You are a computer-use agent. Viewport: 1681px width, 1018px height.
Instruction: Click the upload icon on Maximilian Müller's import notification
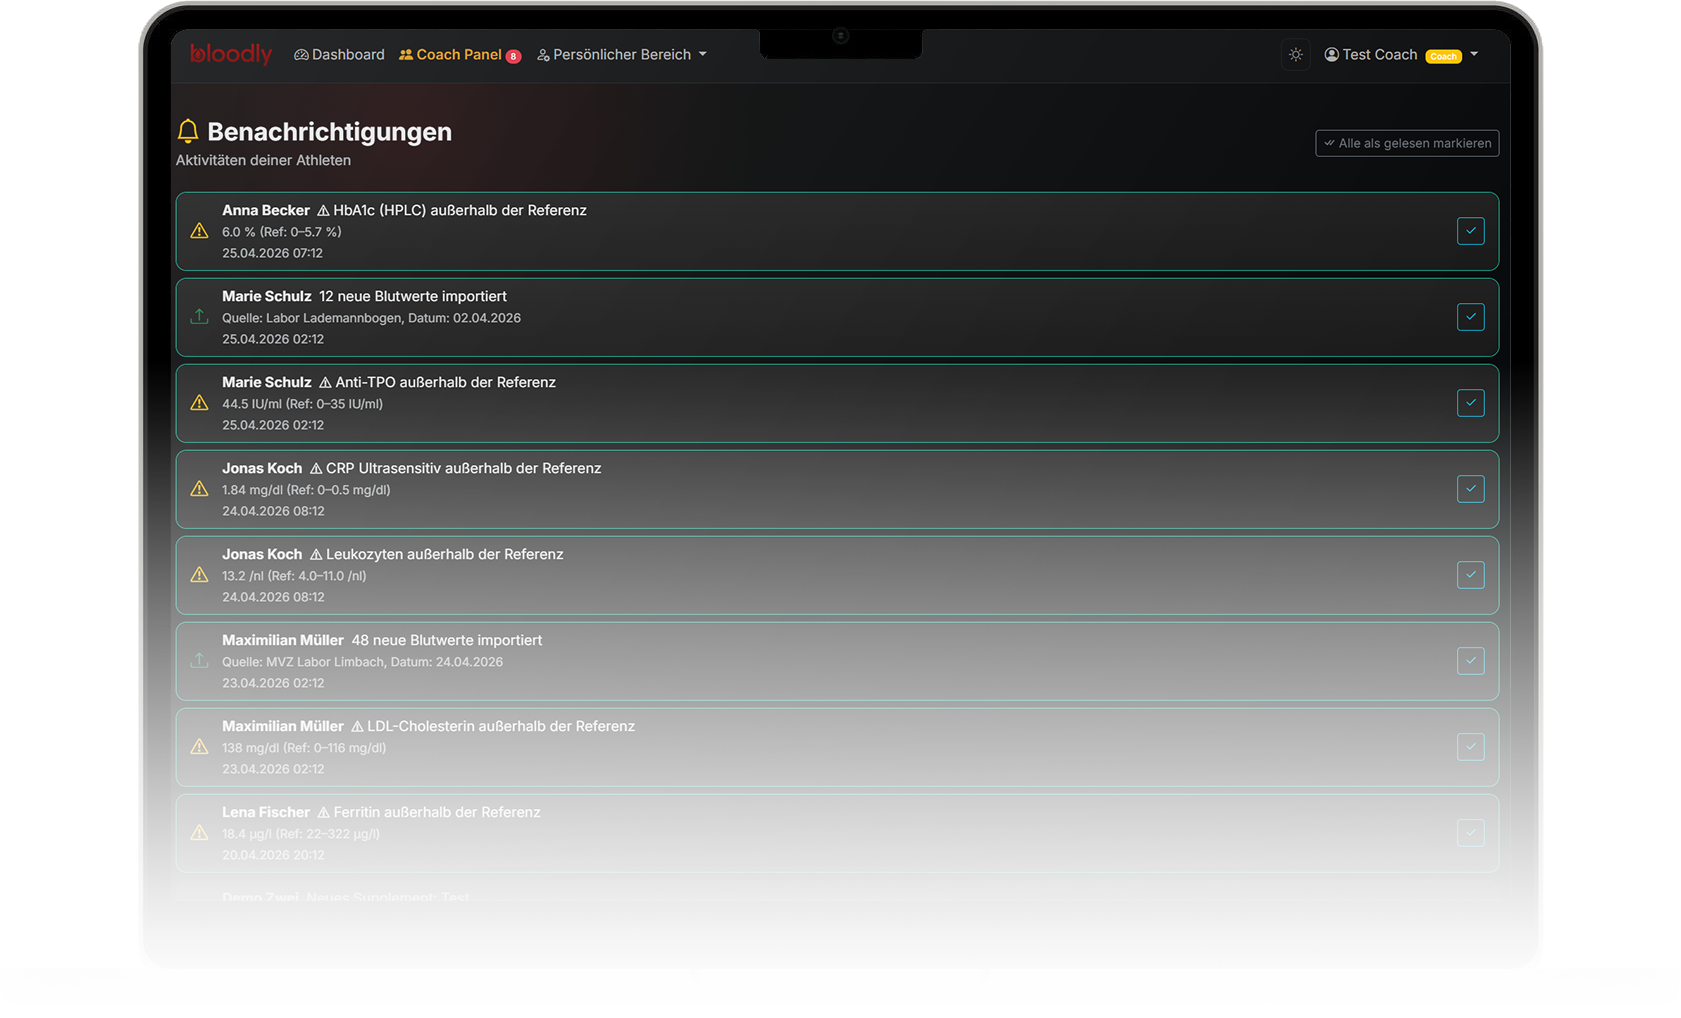tap(199, 661)
